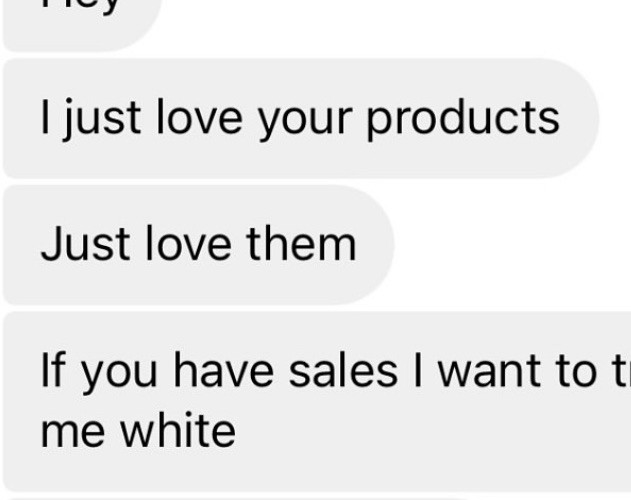Tap the 'Just love them' message bubble
Screen dimensions: 631x500
pyautogui.click(x=199, y=245)
